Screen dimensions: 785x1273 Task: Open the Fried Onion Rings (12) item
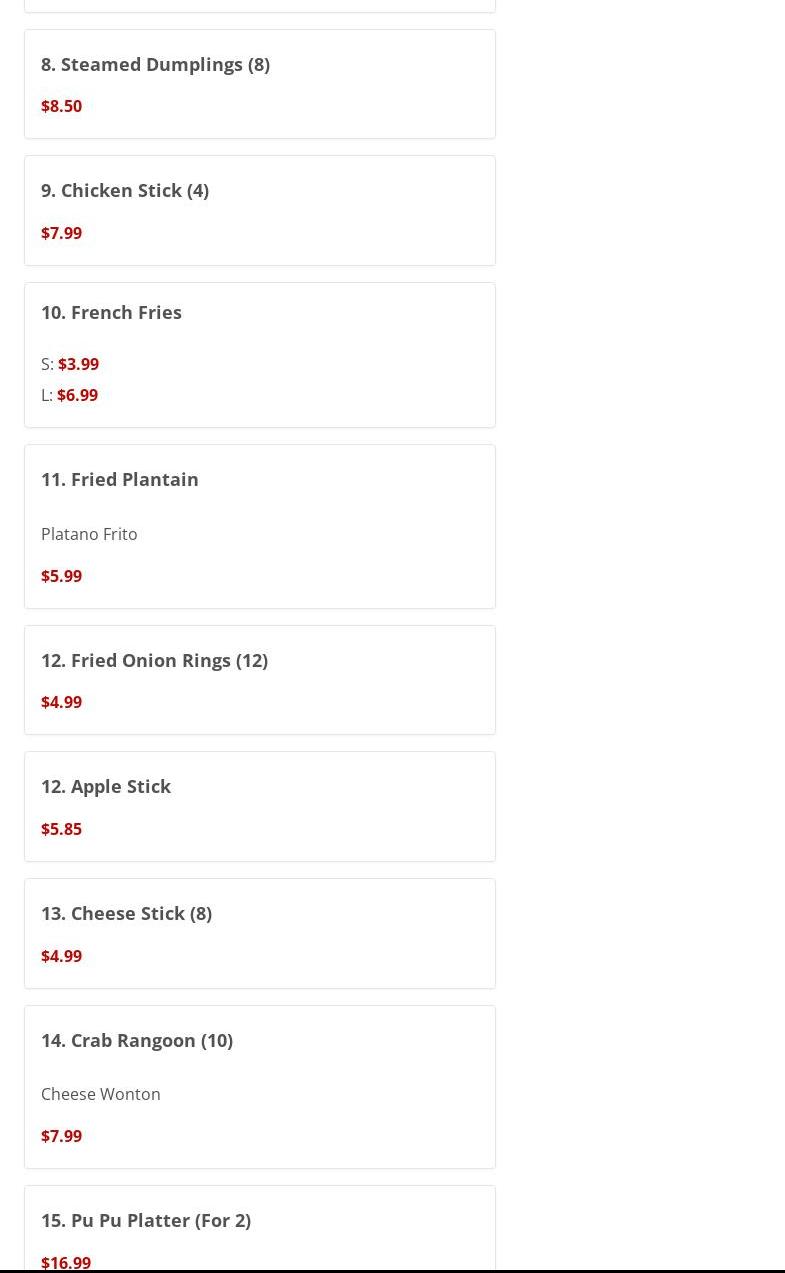[154, 660]
